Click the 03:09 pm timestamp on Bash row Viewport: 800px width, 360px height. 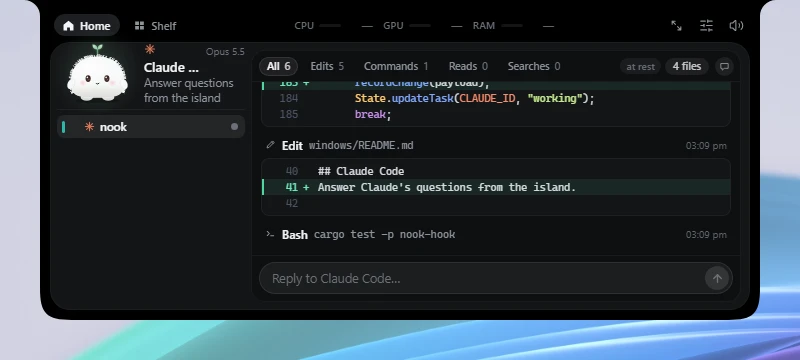pos(706,235)
